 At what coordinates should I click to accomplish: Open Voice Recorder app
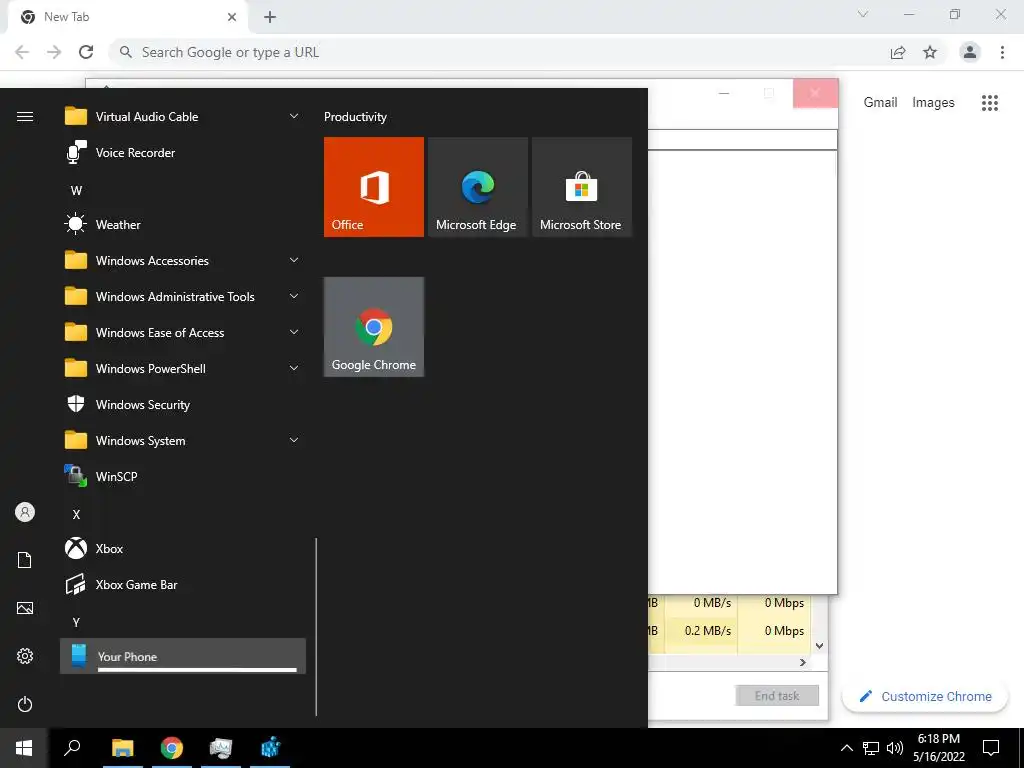(x=183, y=153)
